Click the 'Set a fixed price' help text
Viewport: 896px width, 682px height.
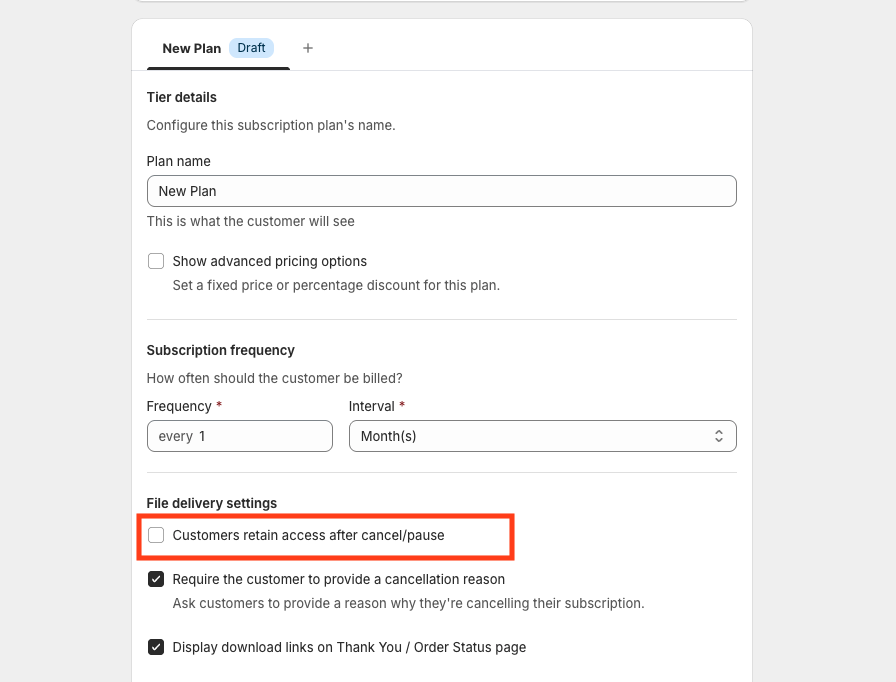335,285
